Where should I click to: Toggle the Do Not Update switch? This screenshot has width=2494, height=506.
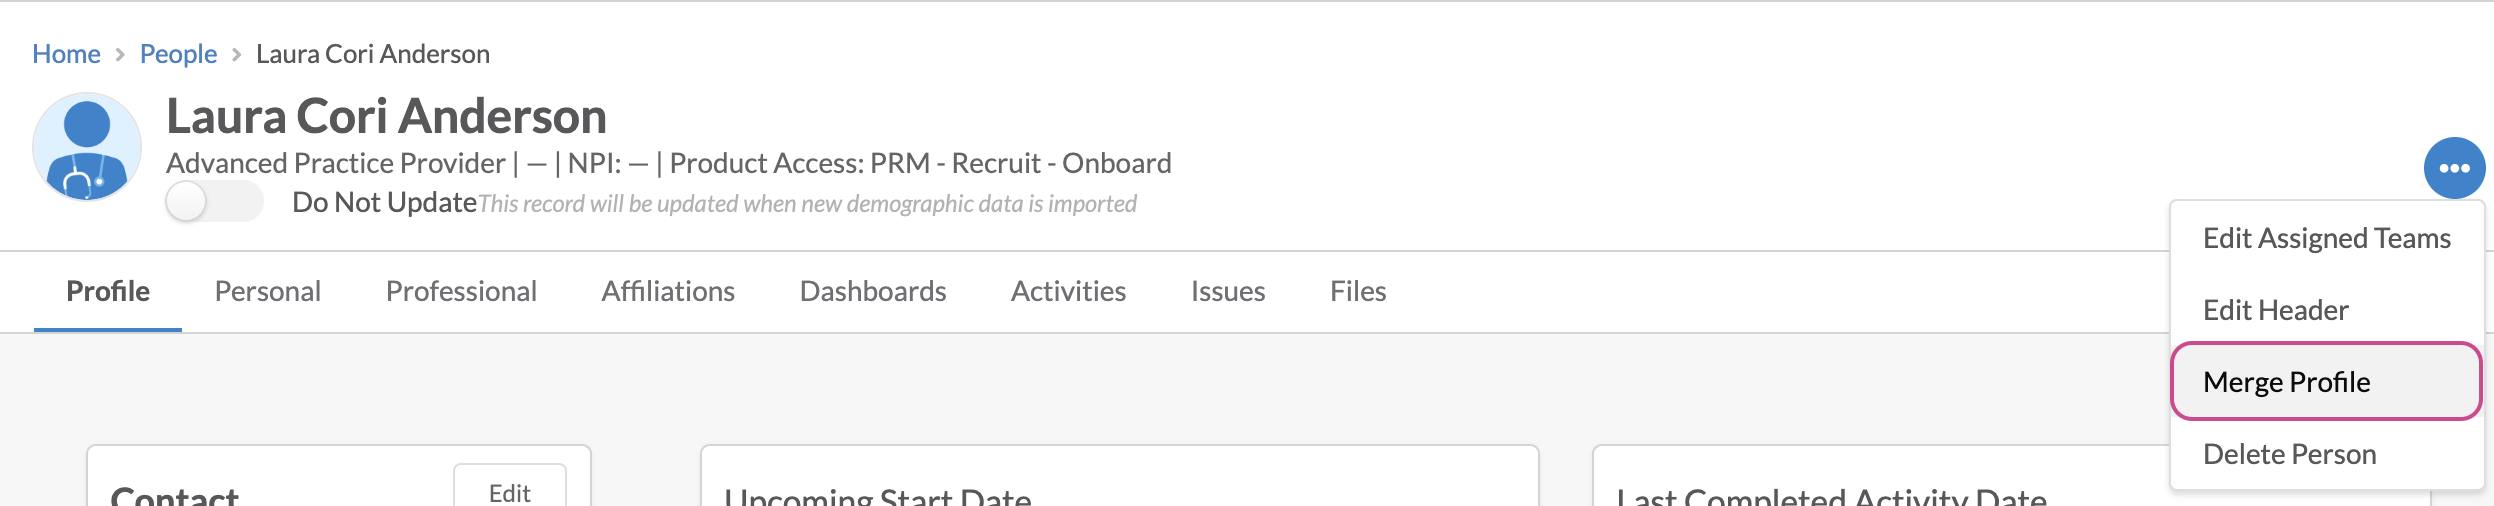(x=214, y=202)
